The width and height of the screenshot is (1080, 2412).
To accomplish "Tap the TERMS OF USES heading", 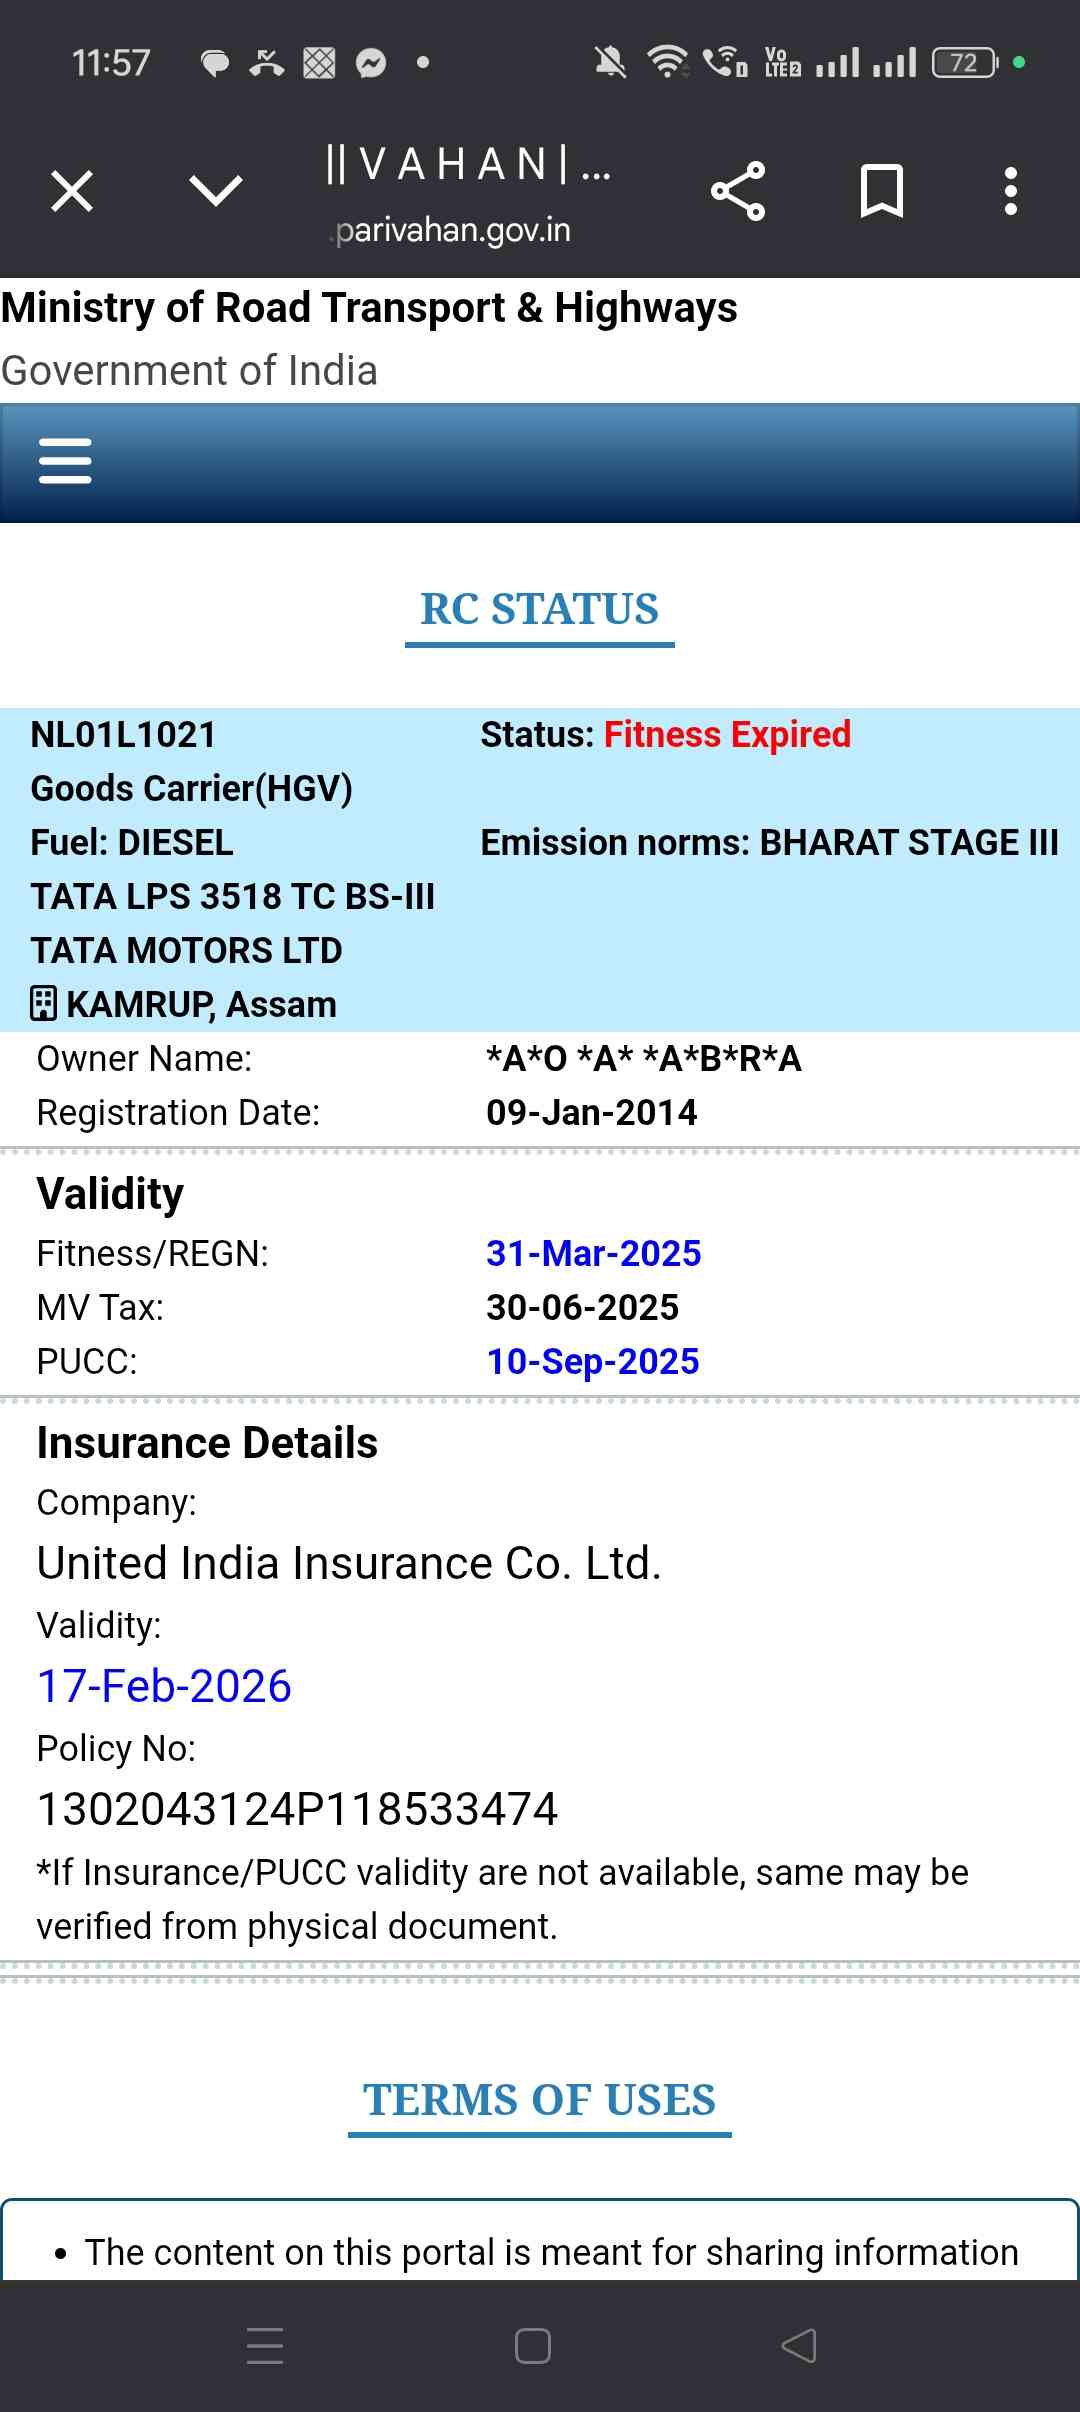I will [x=540, y=2100].
